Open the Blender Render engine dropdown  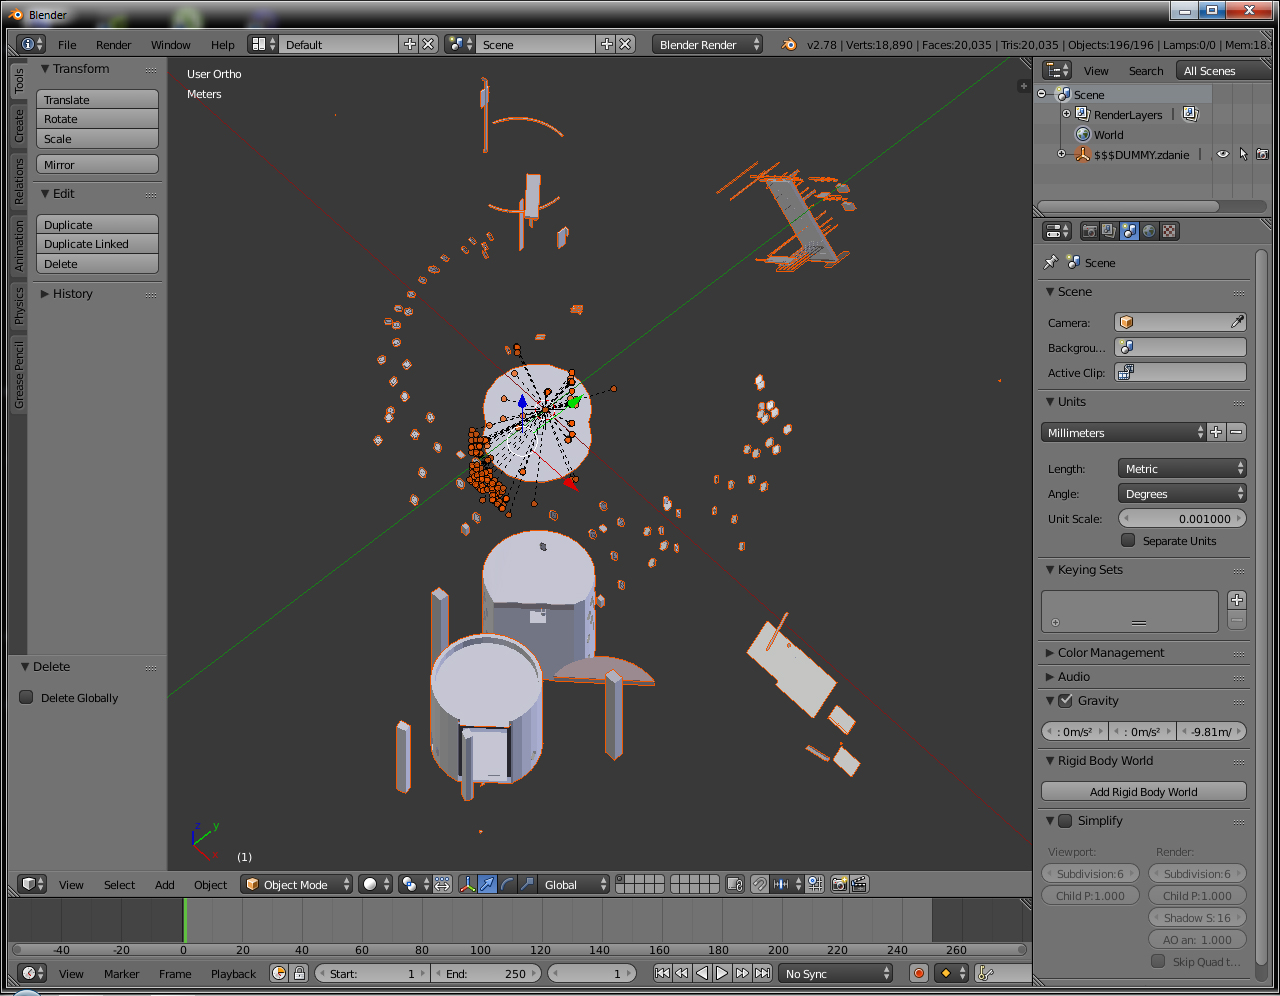point(707,44)
